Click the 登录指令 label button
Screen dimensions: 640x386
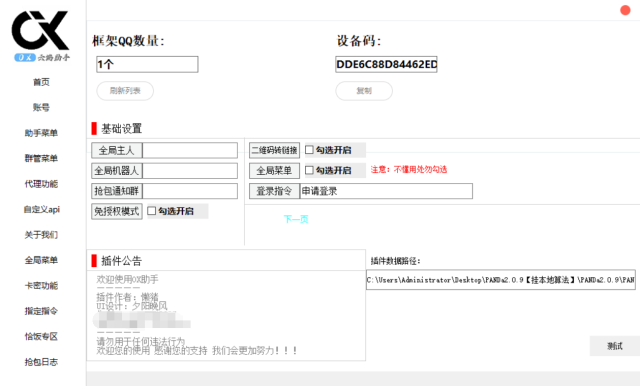[x=274, y=191]
